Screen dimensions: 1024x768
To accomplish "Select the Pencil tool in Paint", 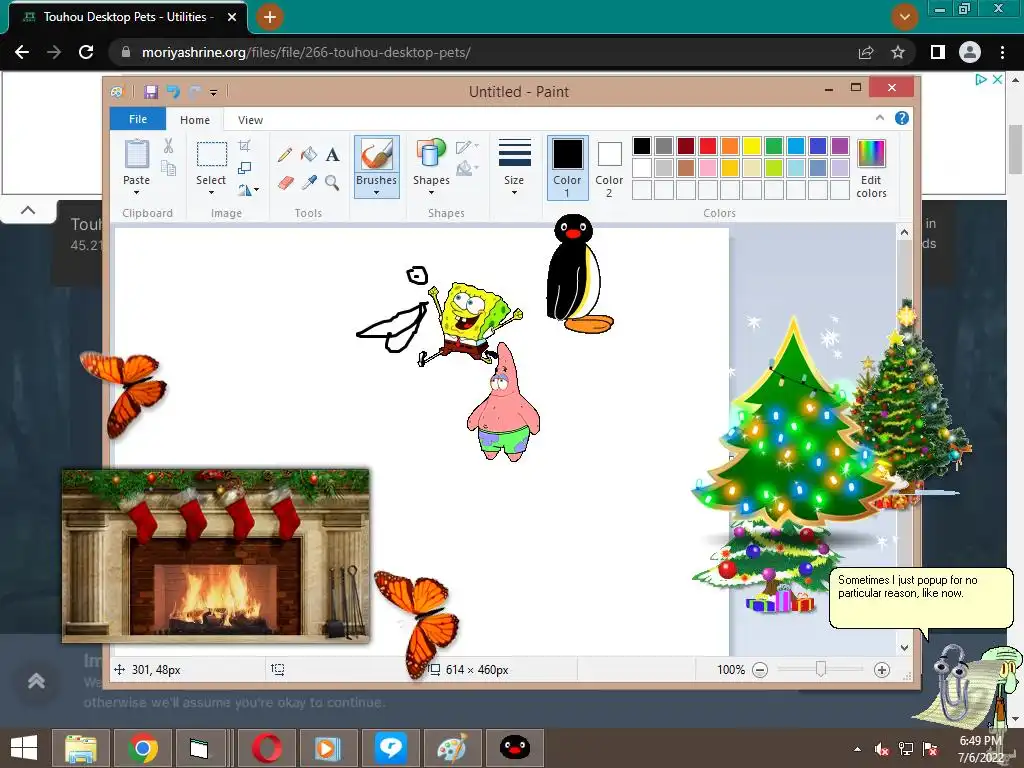I will [x=285, y=155].
